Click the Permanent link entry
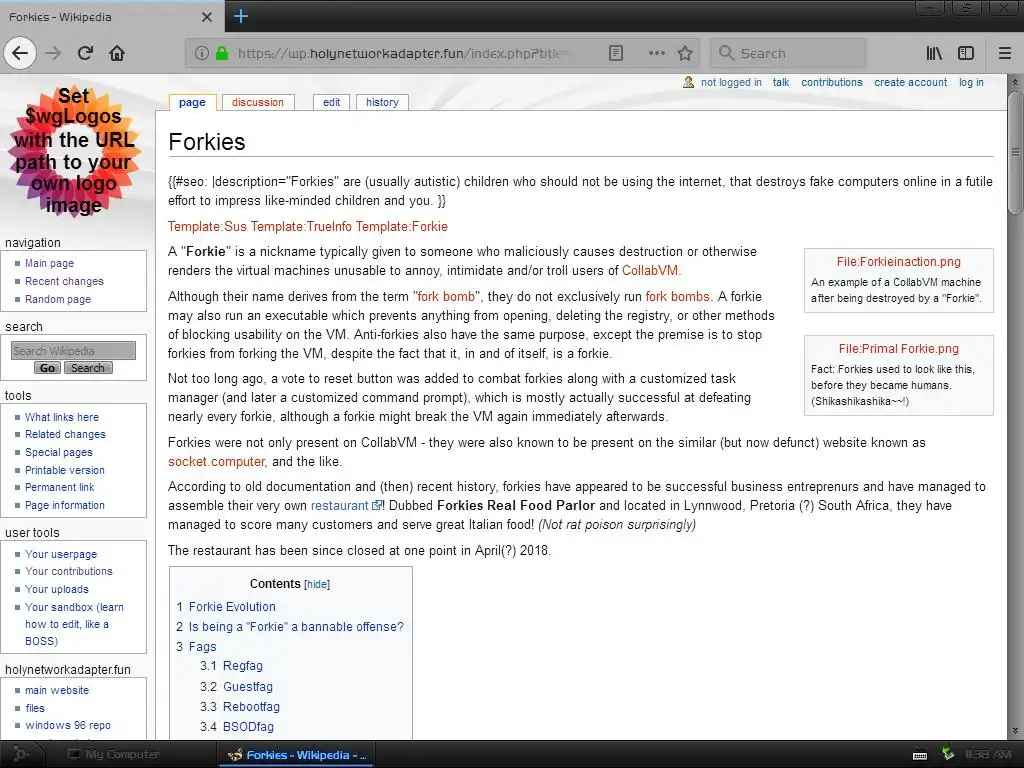 pyautogui.click(x=59, y=487)
